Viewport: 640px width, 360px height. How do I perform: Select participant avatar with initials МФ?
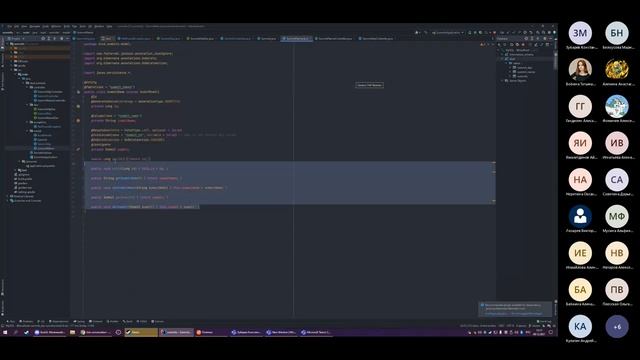pyautogui.click(x=617, y=216)
